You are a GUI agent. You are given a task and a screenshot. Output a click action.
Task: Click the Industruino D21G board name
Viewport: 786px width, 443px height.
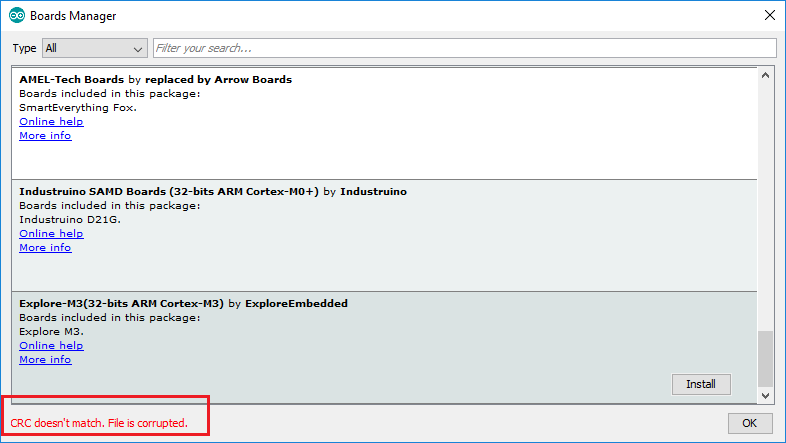click(70, 219)
